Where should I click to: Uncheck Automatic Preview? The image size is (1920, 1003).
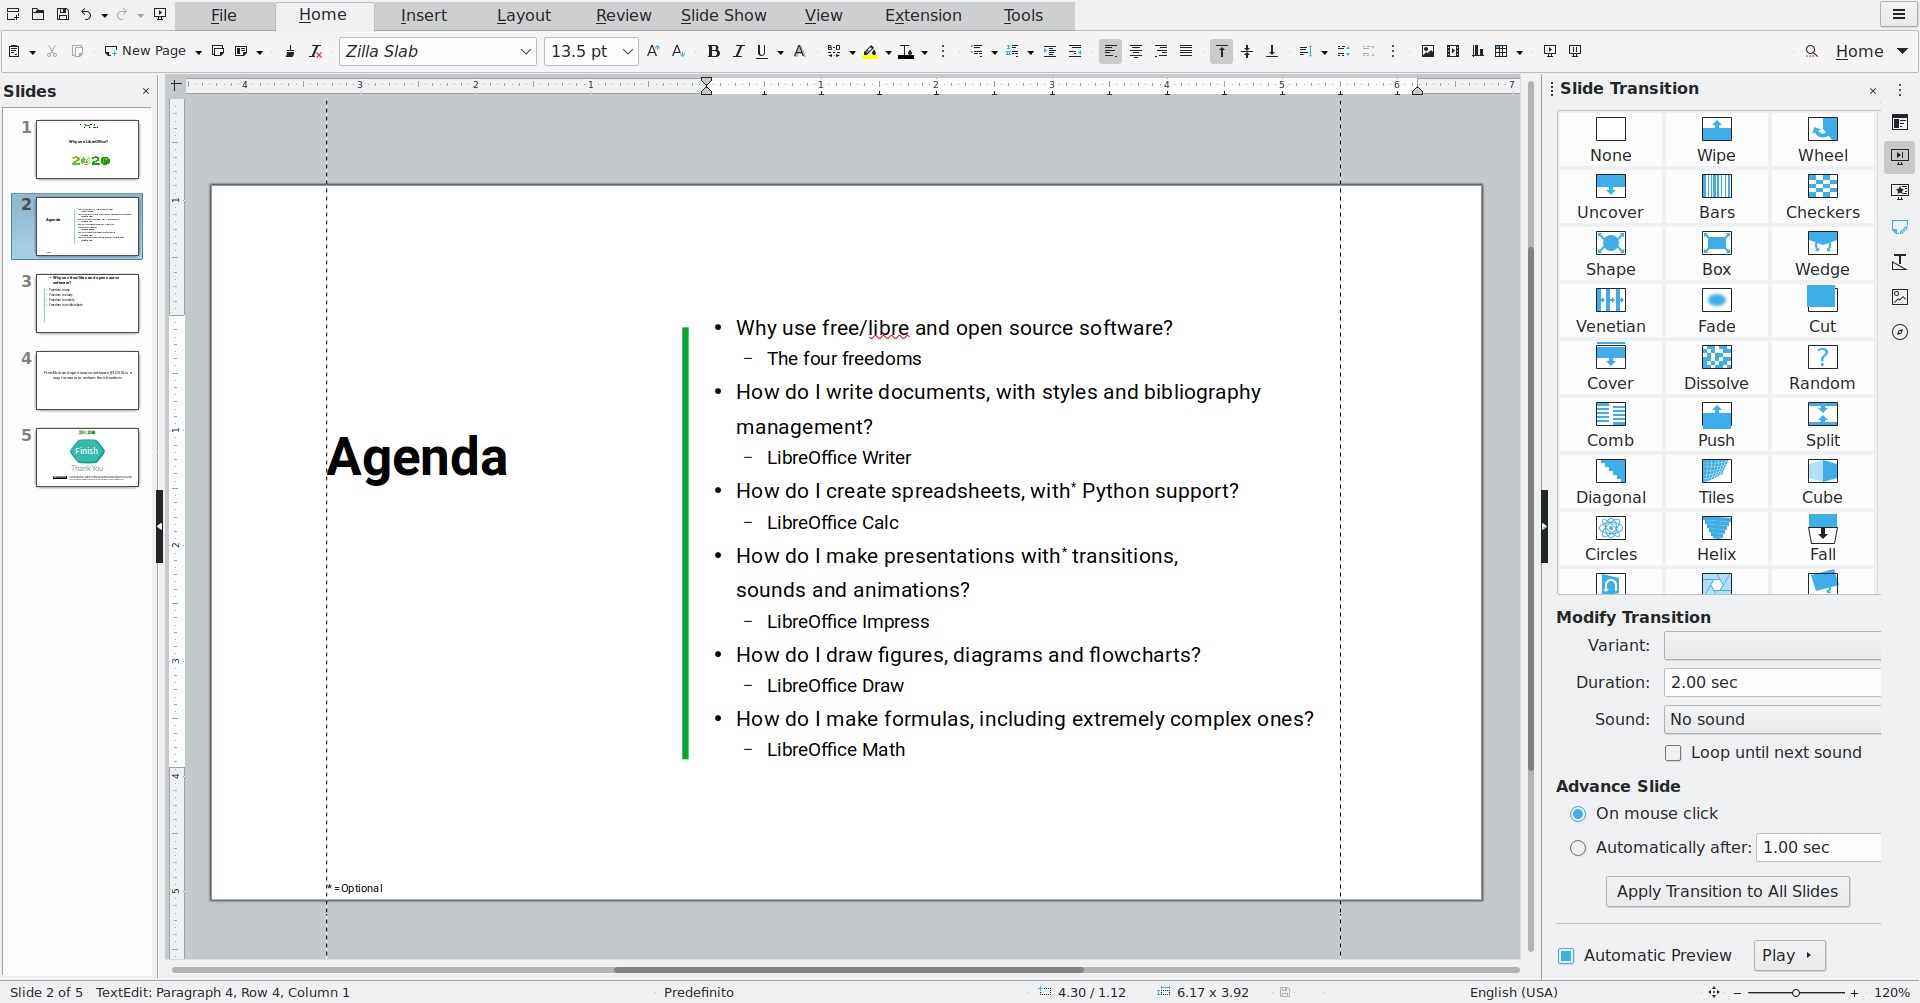[x=1564, y=955]
